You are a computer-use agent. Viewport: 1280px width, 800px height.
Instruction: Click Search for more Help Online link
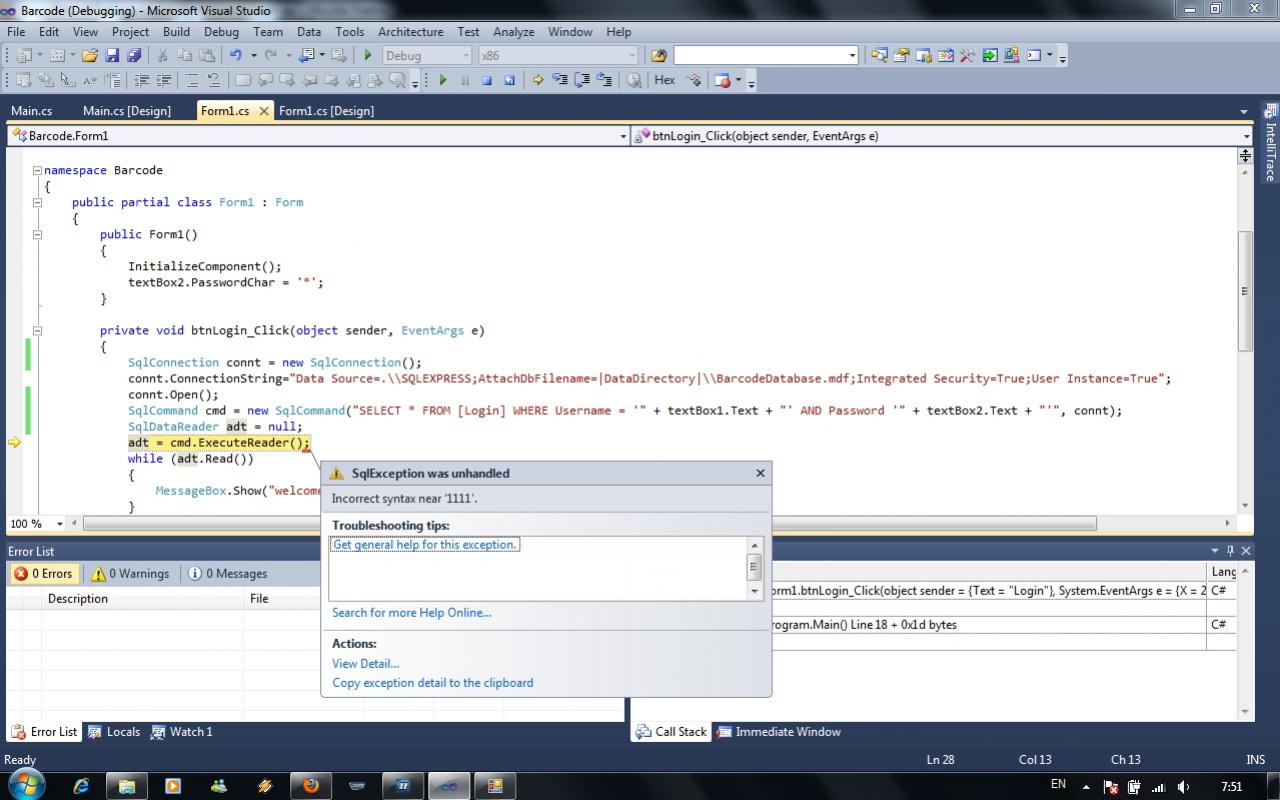tap(412, 613)
